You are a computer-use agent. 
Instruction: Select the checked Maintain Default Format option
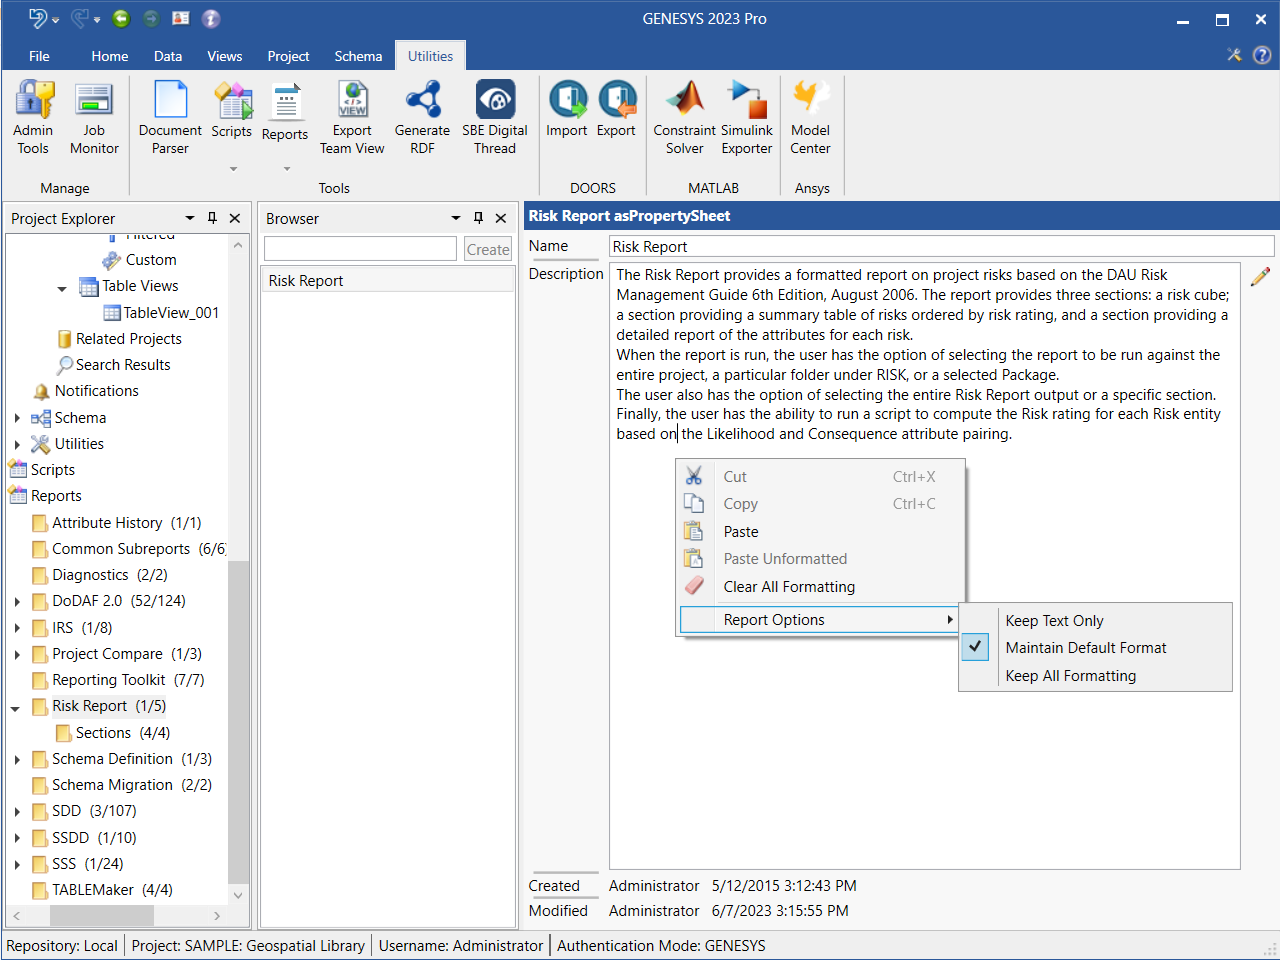(1086, 648)
